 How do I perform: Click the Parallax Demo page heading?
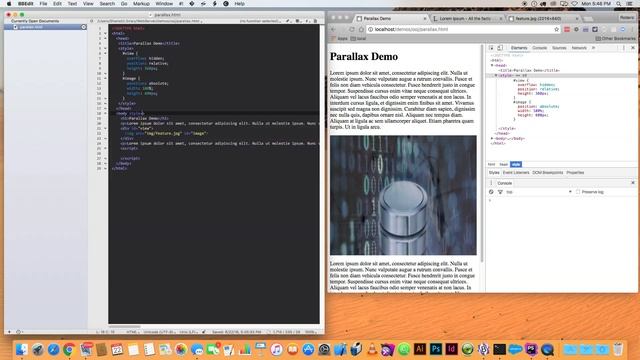click(364, 56)
